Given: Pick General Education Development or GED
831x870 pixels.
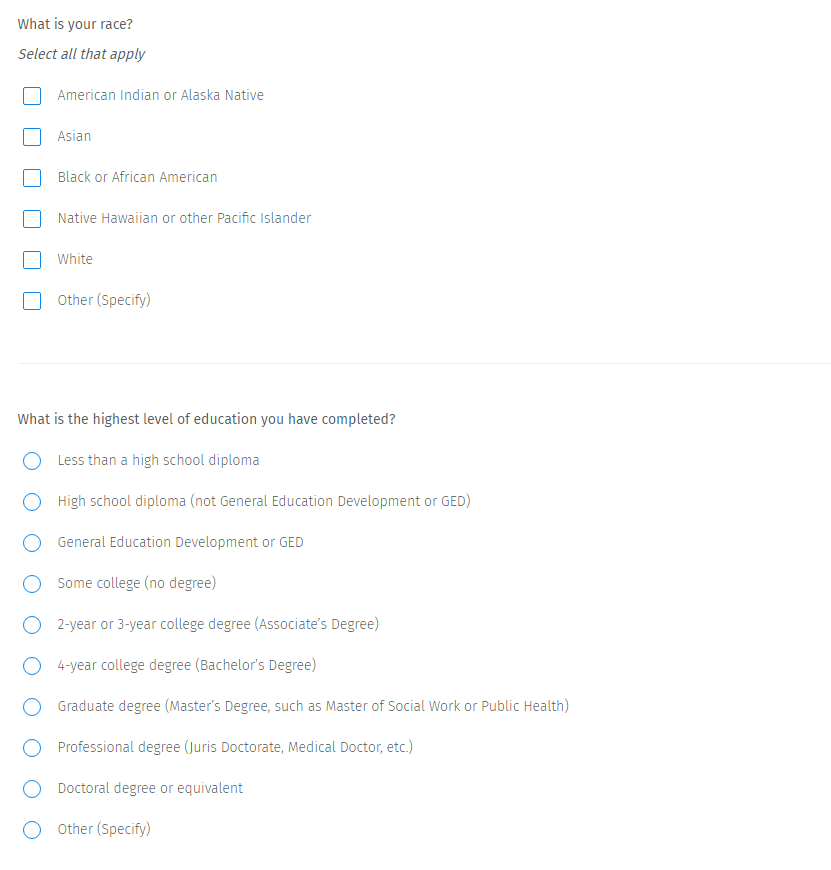Looking at the screenshot, I should click(x=32, y=543).
